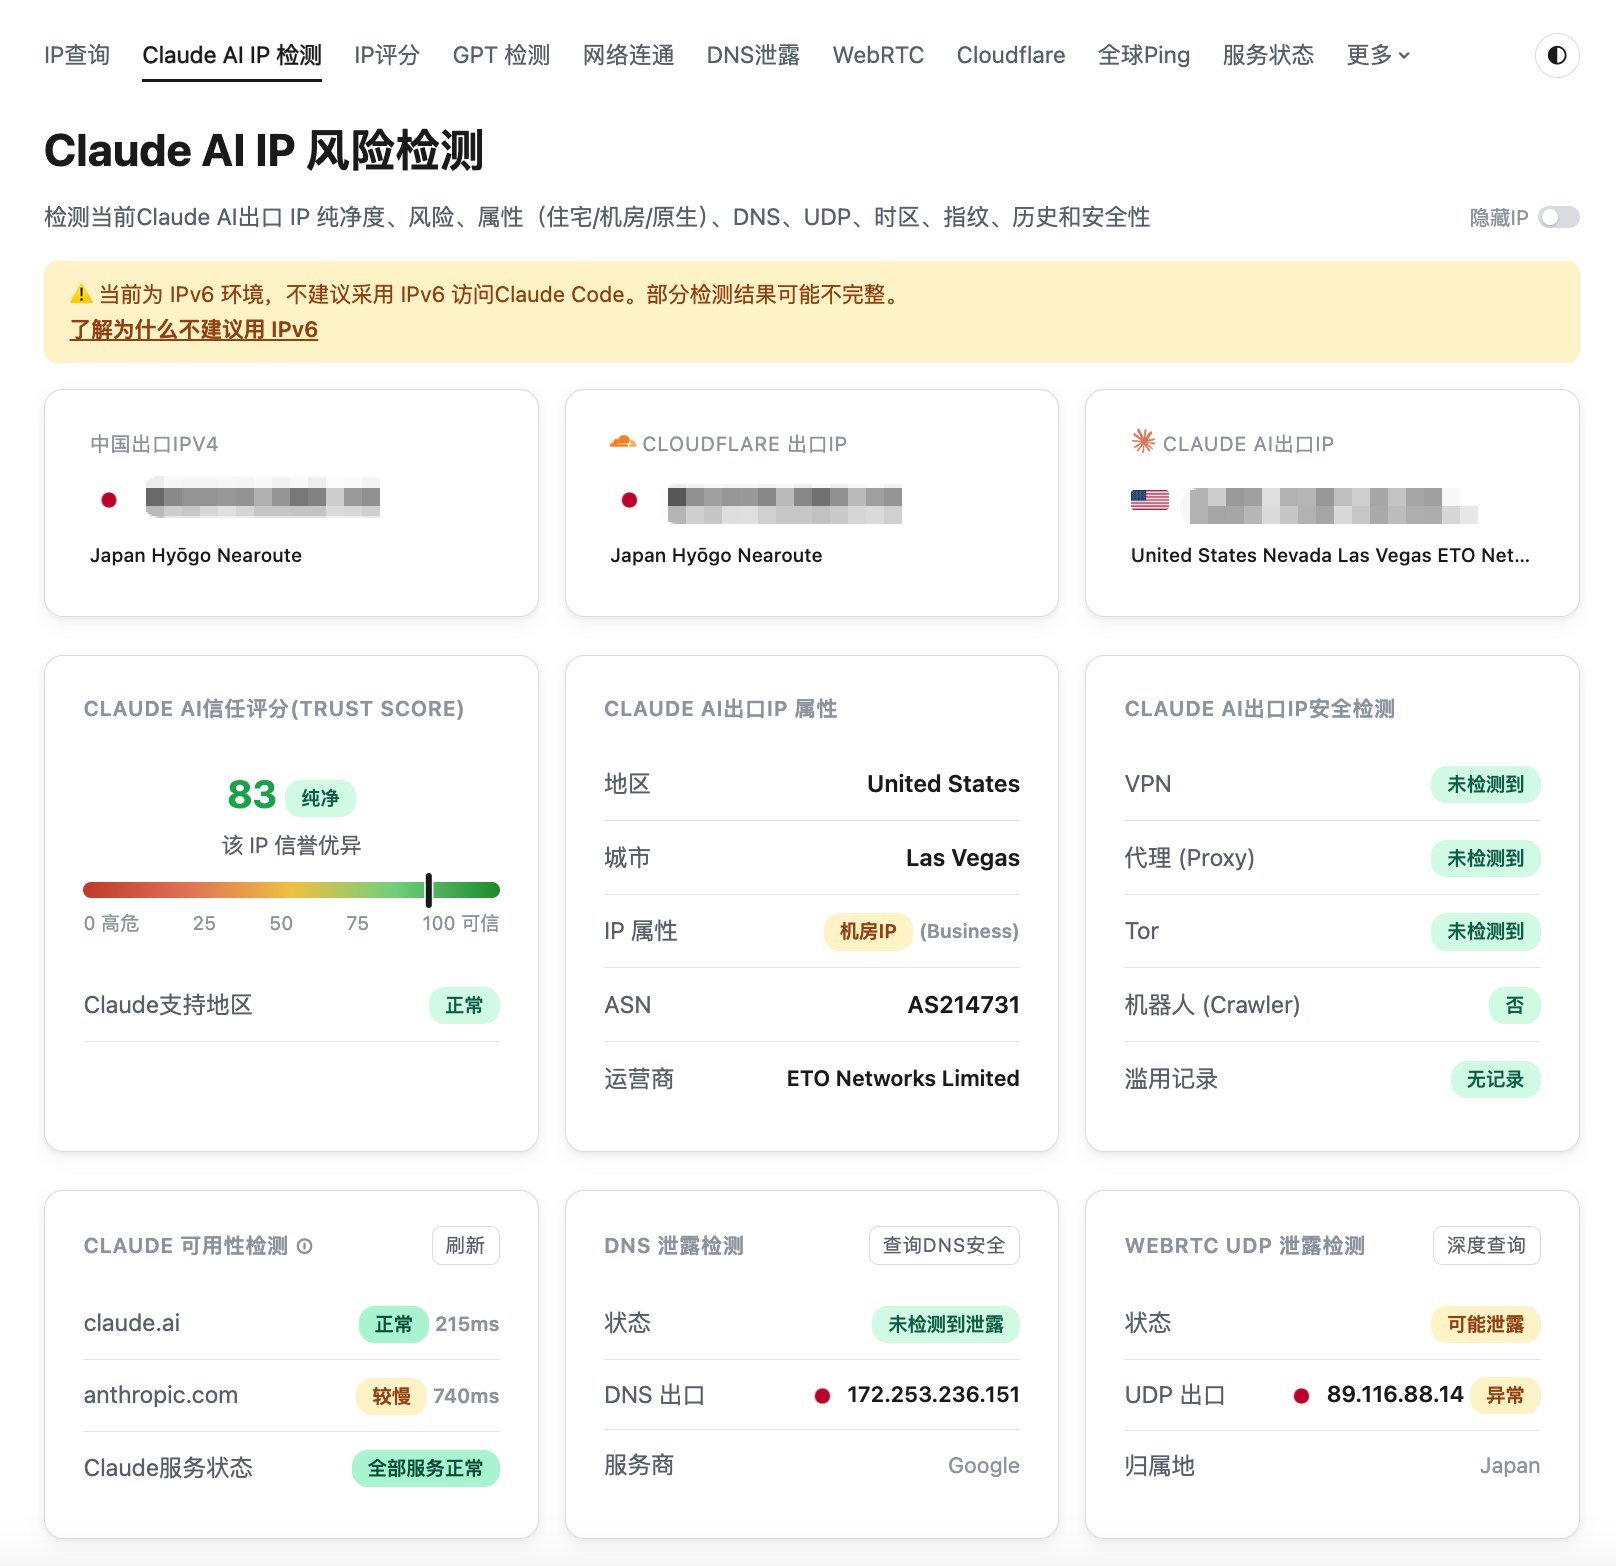Click the blurred Claude AI exit IP address

pyautogui.click(x=1332, y=505)
